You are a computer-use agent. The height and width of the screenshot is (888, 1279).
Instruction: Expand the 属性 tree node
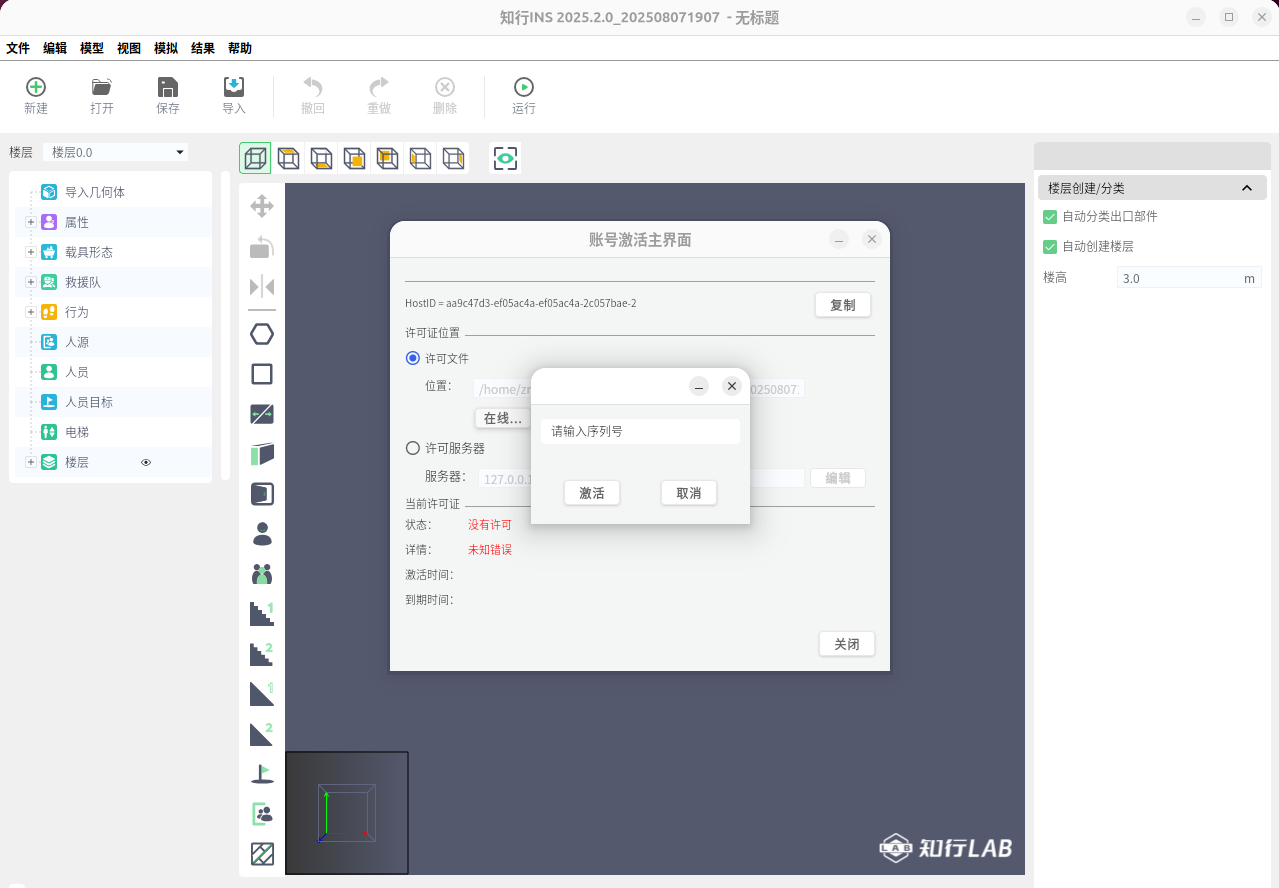click(x=30, y=222)
